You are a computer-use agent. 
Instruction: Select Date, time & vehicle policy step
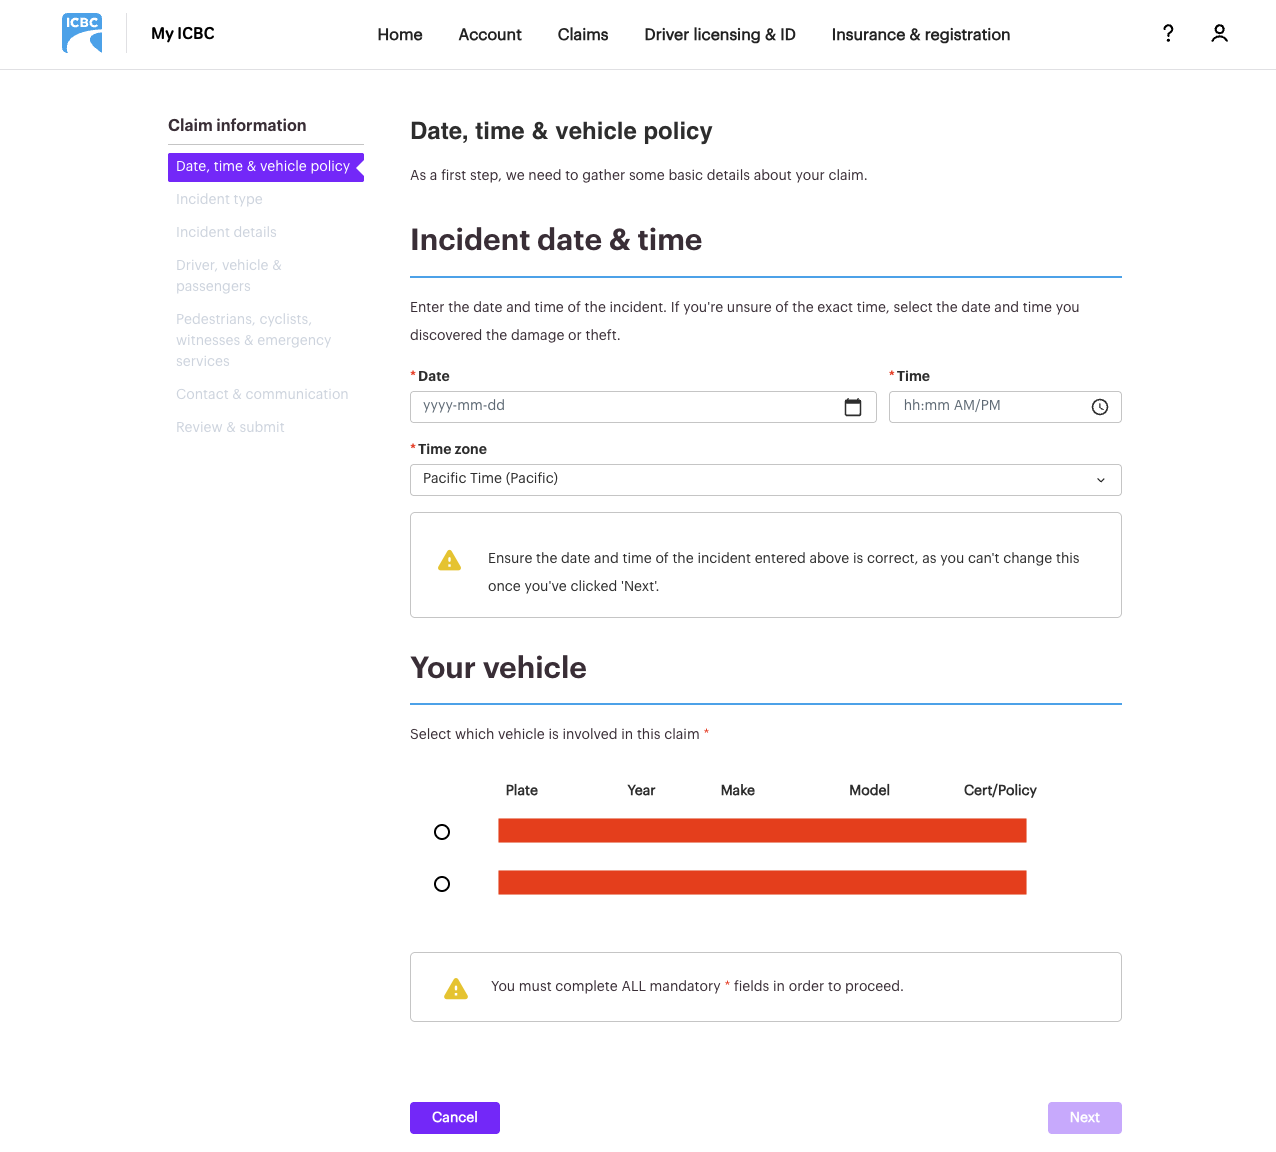point(263,167)
